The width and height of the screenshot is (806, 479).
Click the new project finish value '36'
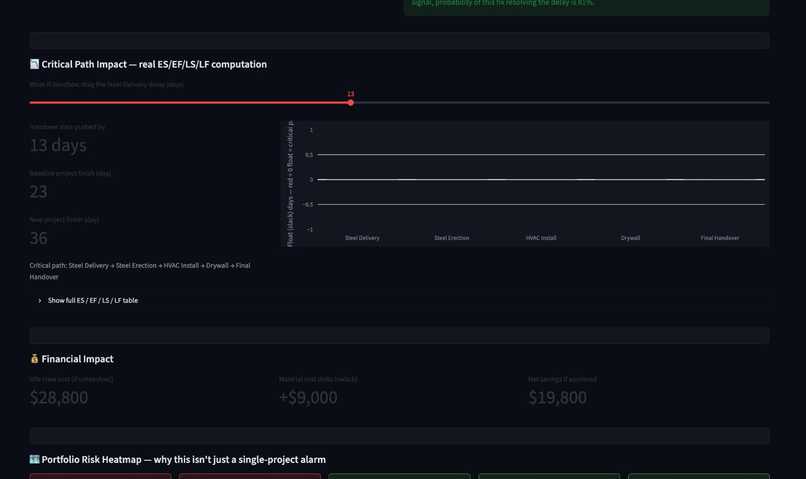pos(39,238)
